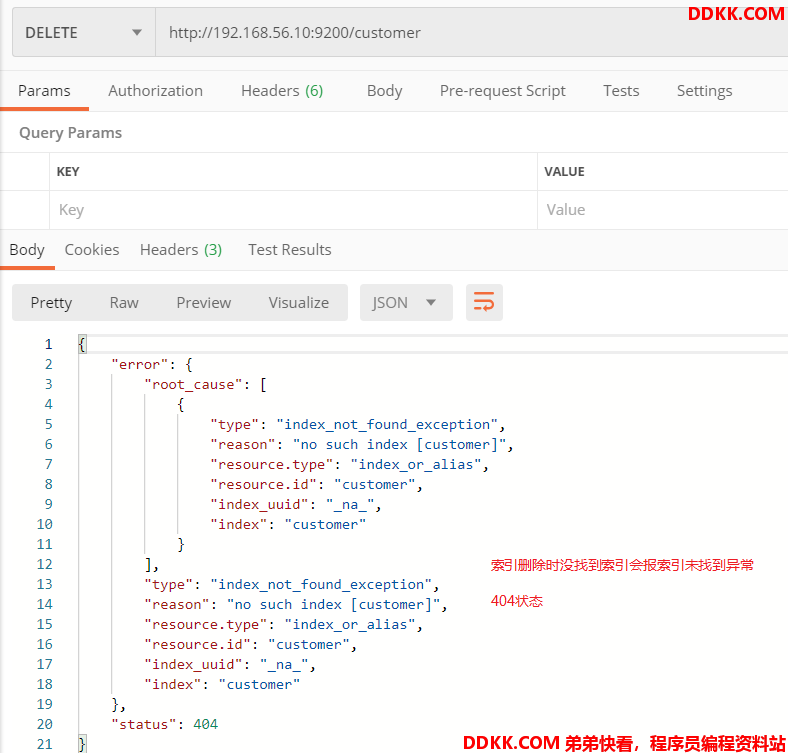This screenshot has height=753, width=788.
Task: Open the JSON format dropdown
Action: (406, 303)
